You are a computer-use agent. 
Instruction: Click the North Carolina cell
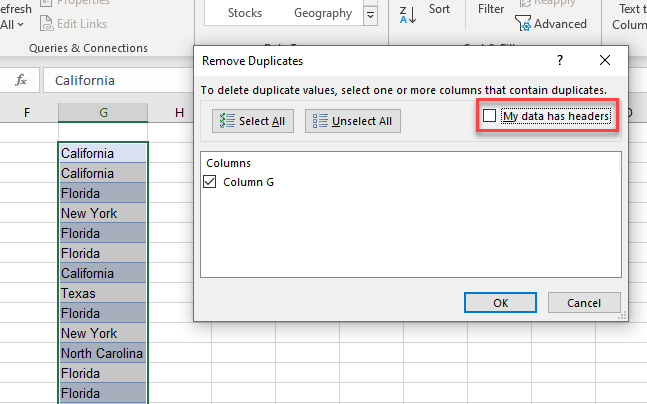[103, 353]
